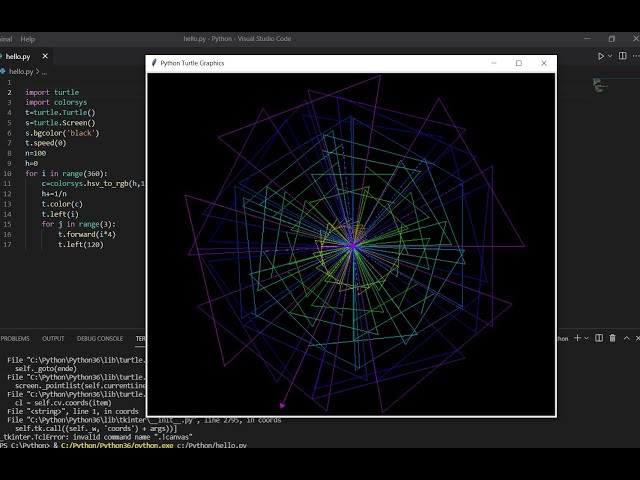The width and height of the screenshot is (640, 480).
Task: Select the hello.py editor tab
Action: (18, 56)
